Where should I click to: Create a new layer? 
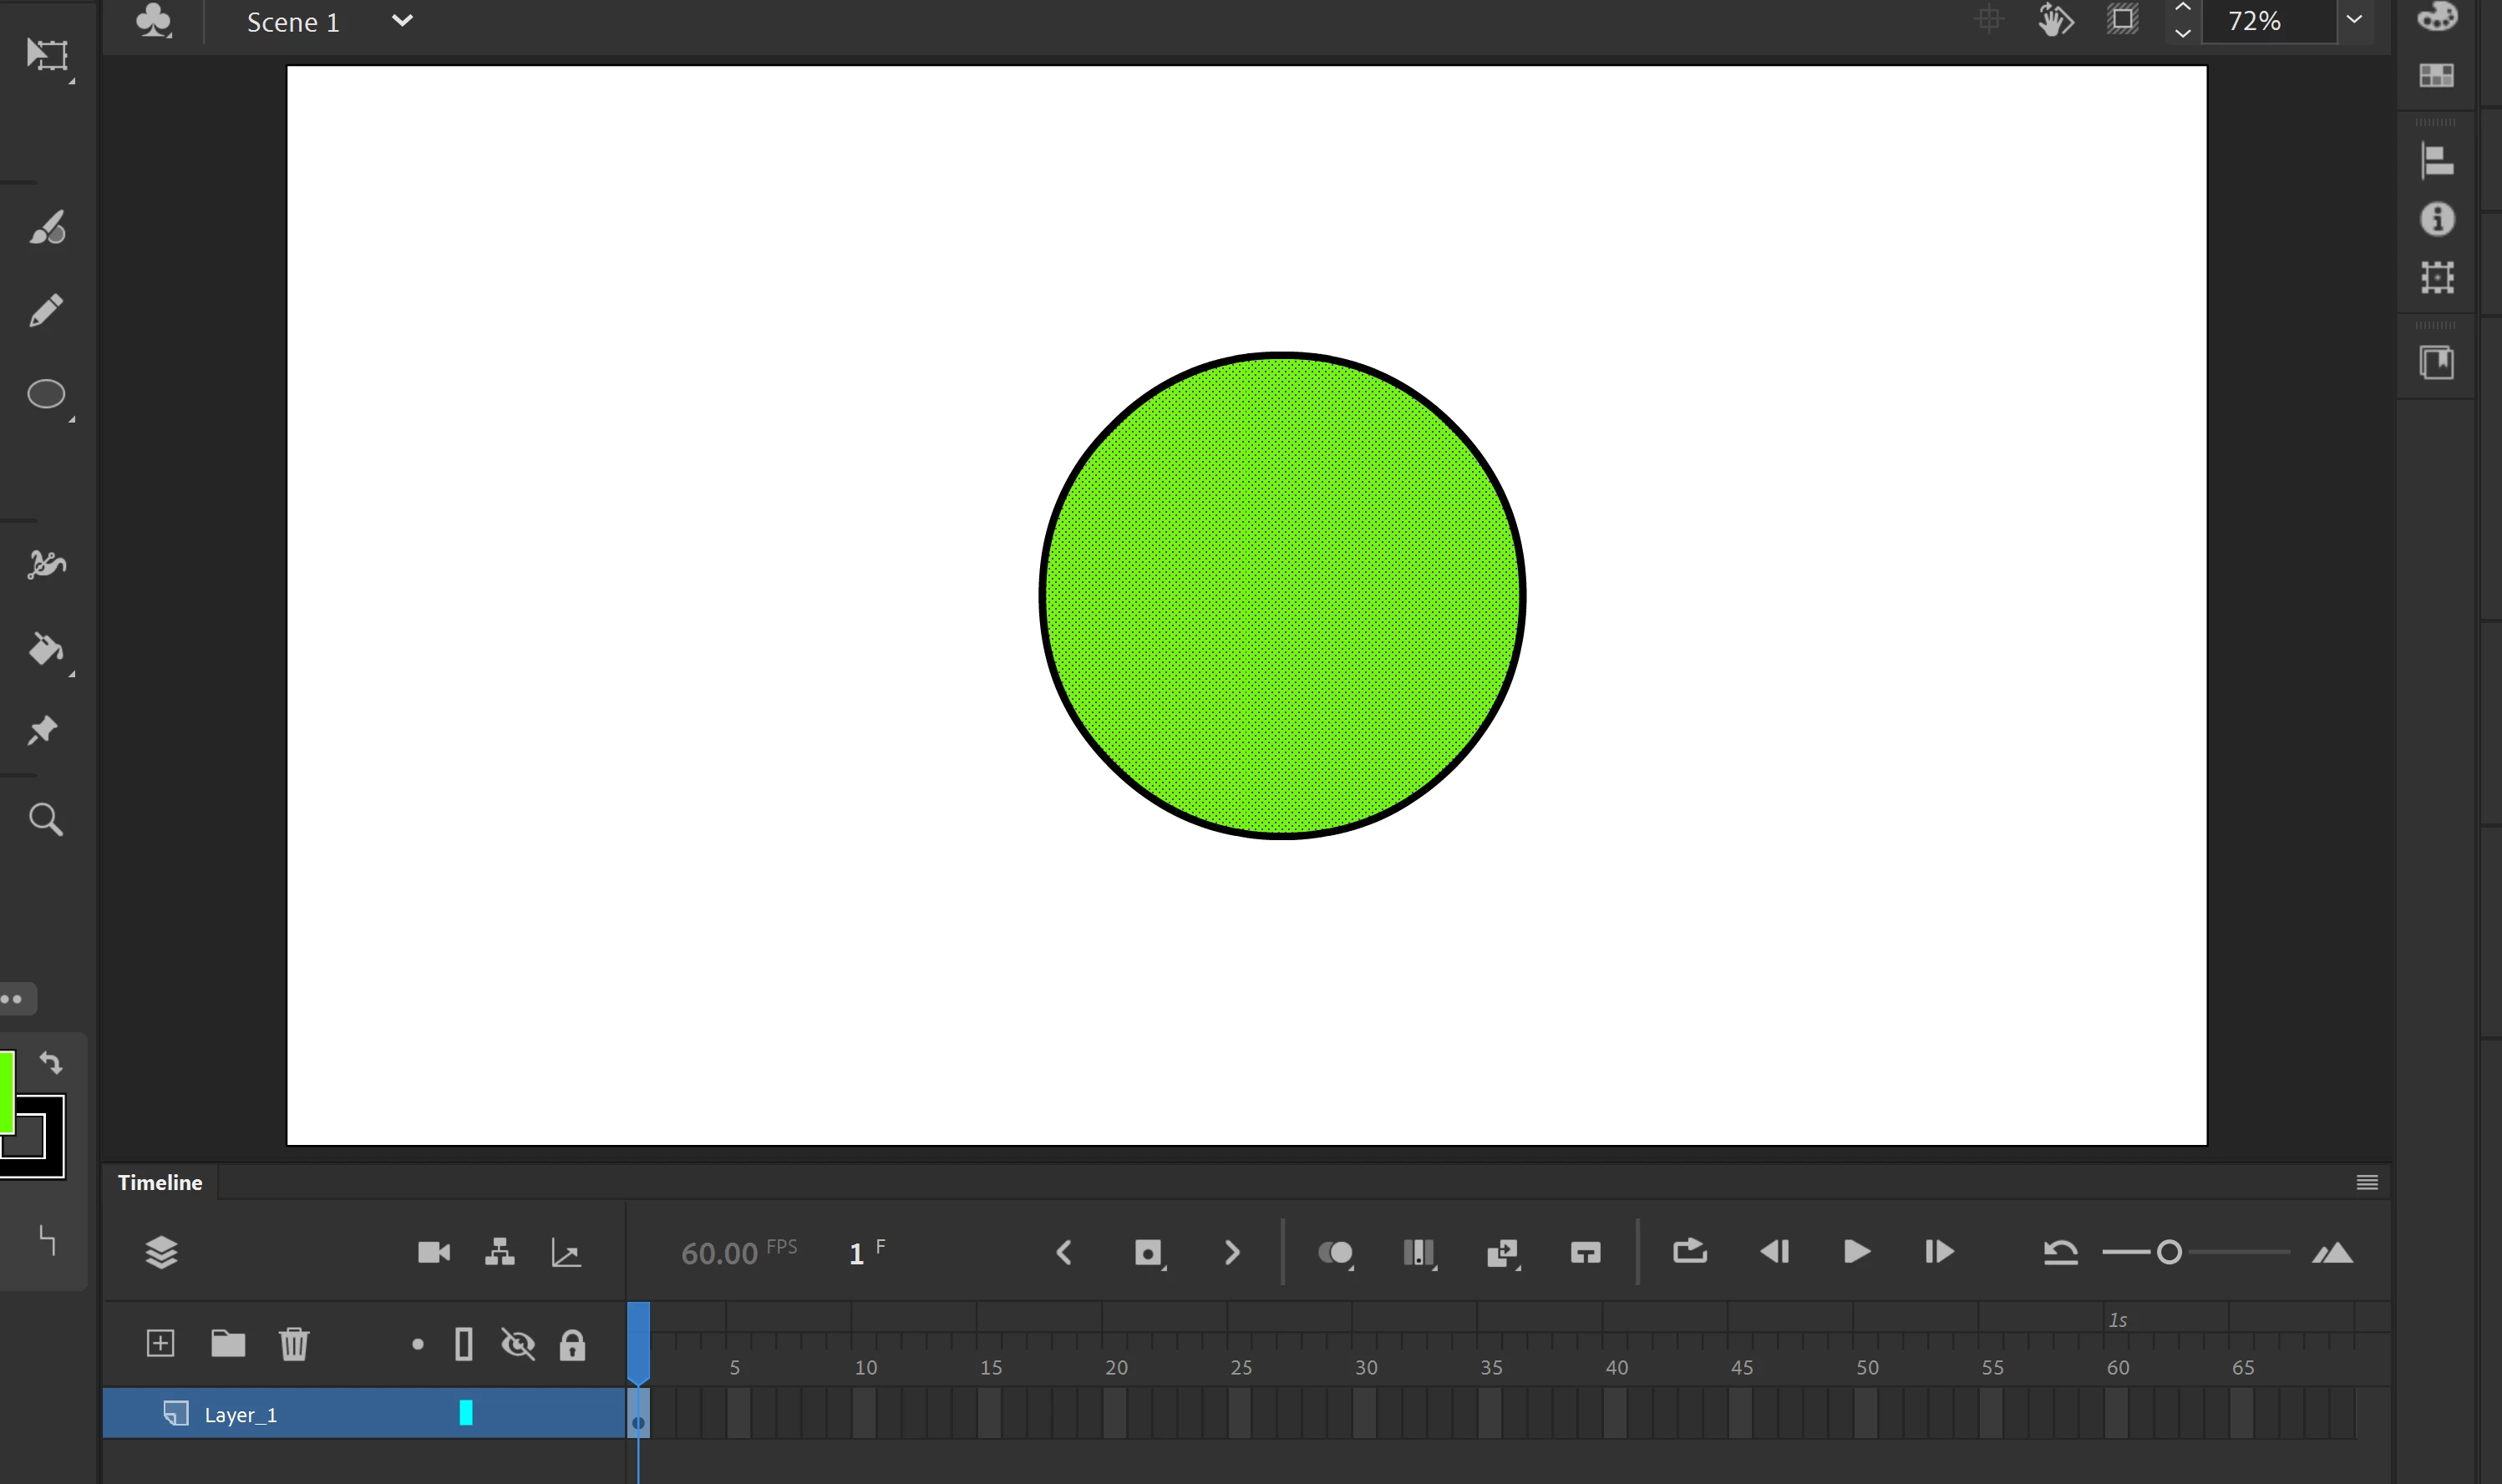click(160, 1343)
